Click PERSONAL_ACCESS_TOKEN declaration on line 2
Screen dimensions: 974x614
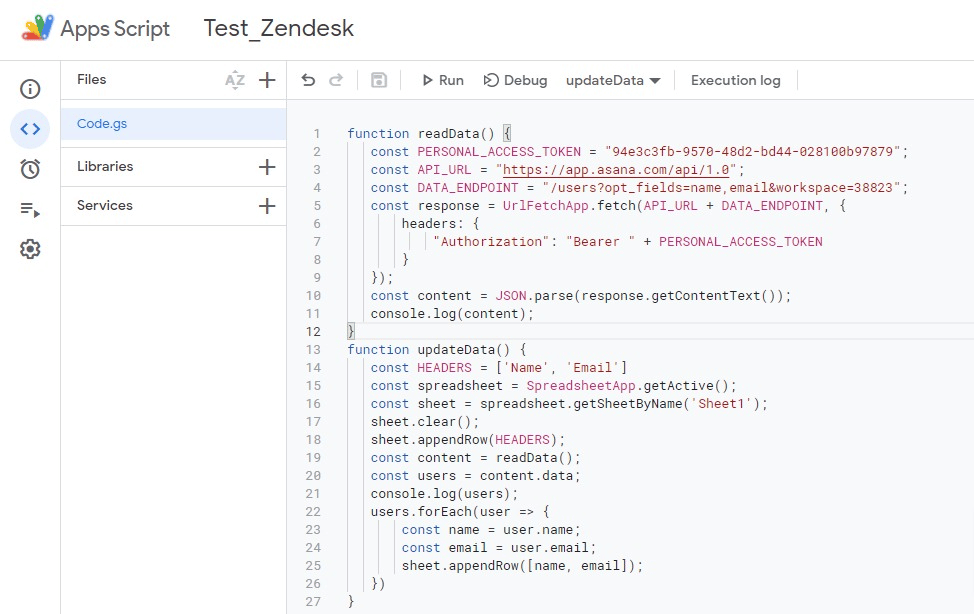tap(499, 152)
